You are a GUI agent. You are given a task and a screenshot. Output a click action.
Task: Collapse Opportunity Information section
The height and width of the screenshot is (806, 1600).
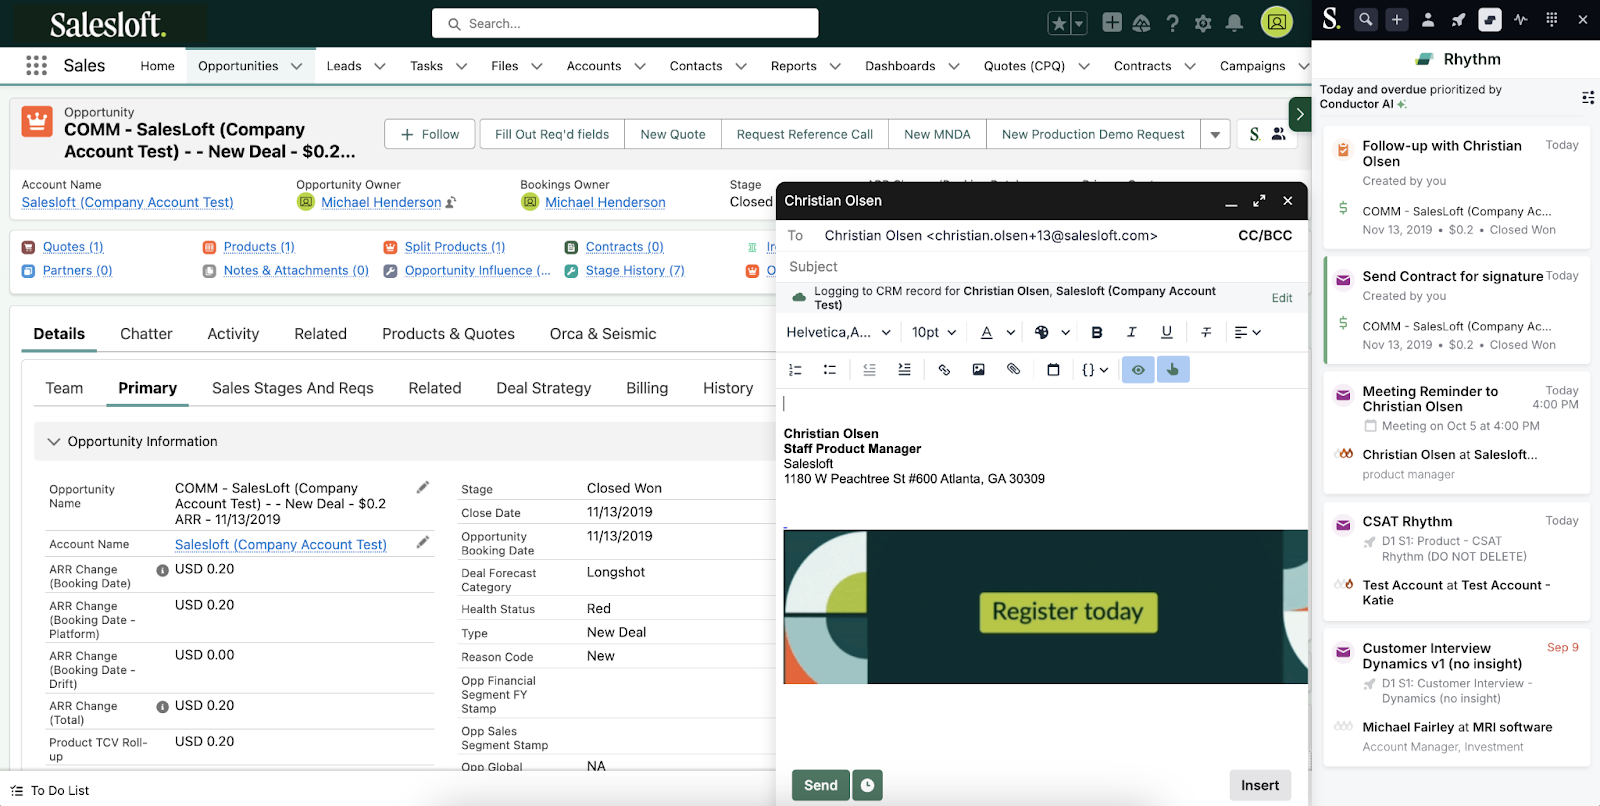(x=54, y=441)
